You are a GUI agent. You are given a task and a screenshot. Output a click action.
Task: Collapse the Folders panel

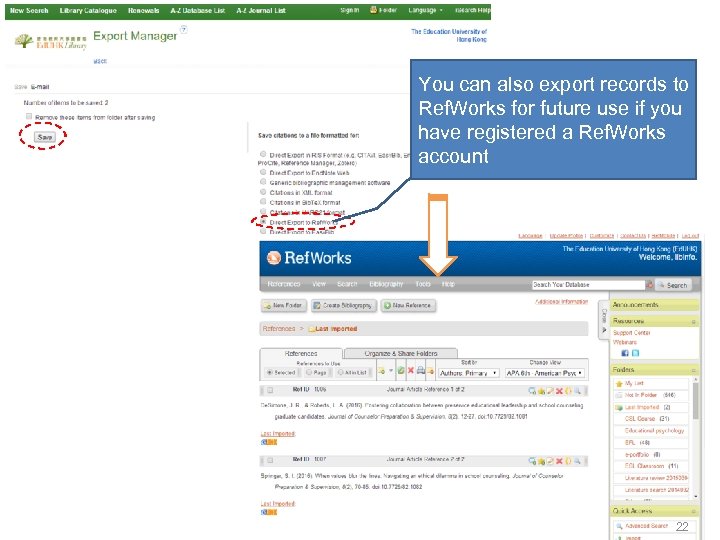coord(693,370)
